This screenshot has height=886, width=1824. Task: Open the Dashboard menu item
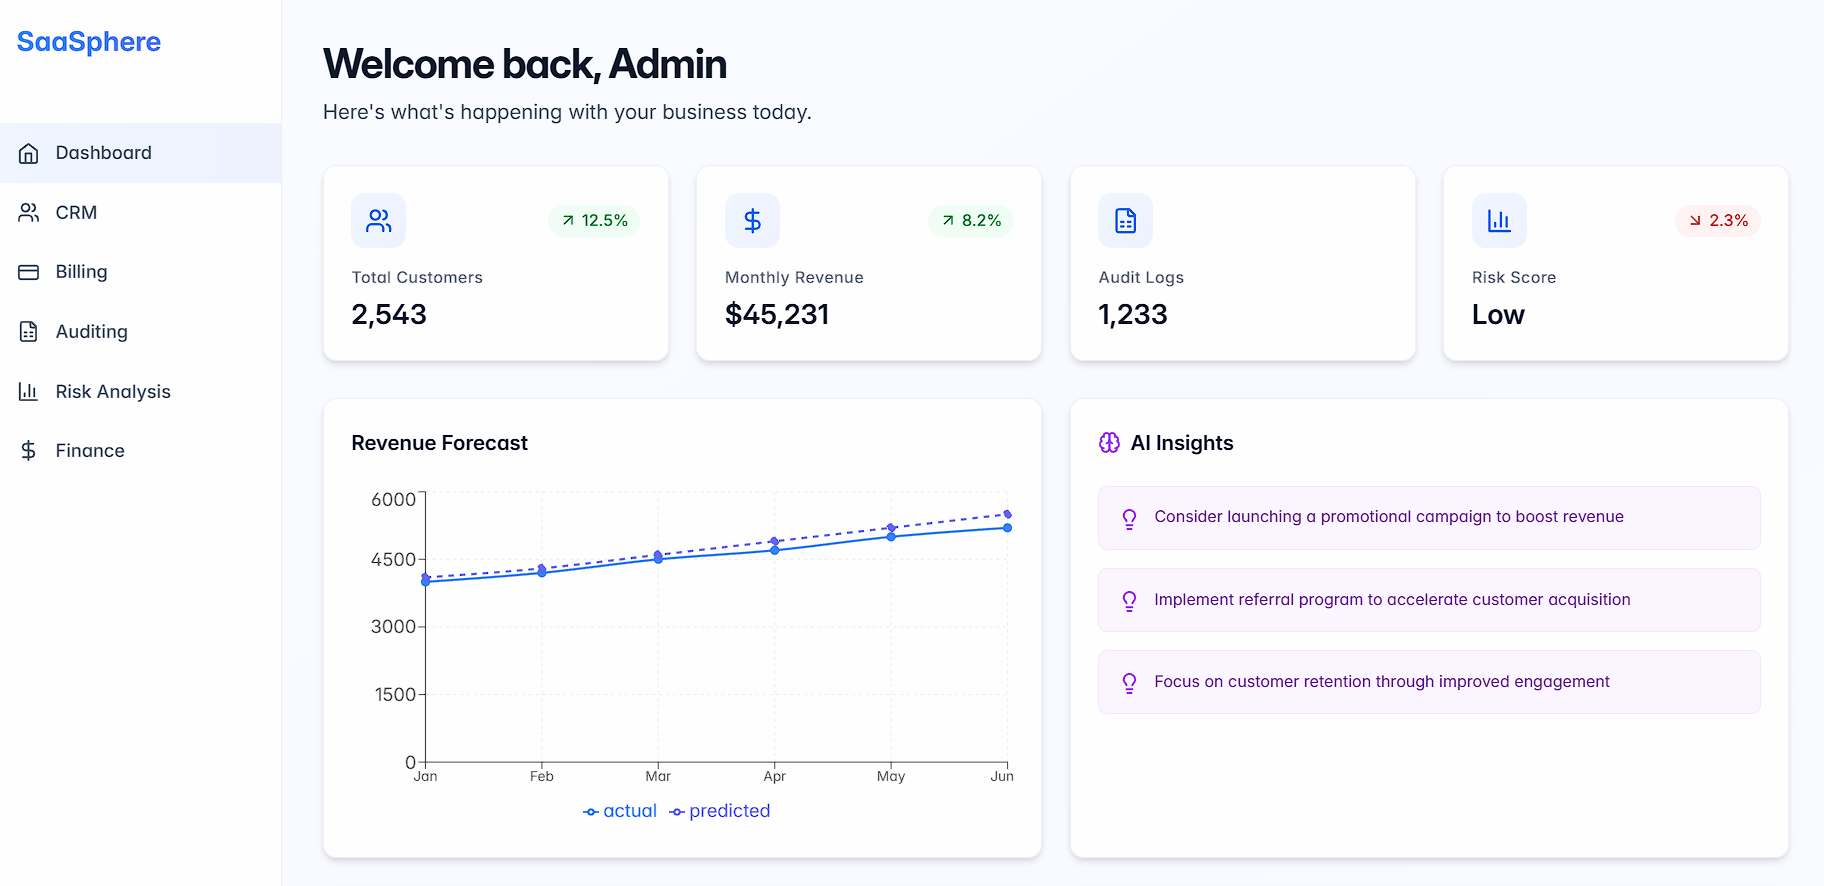click(140, 153)
